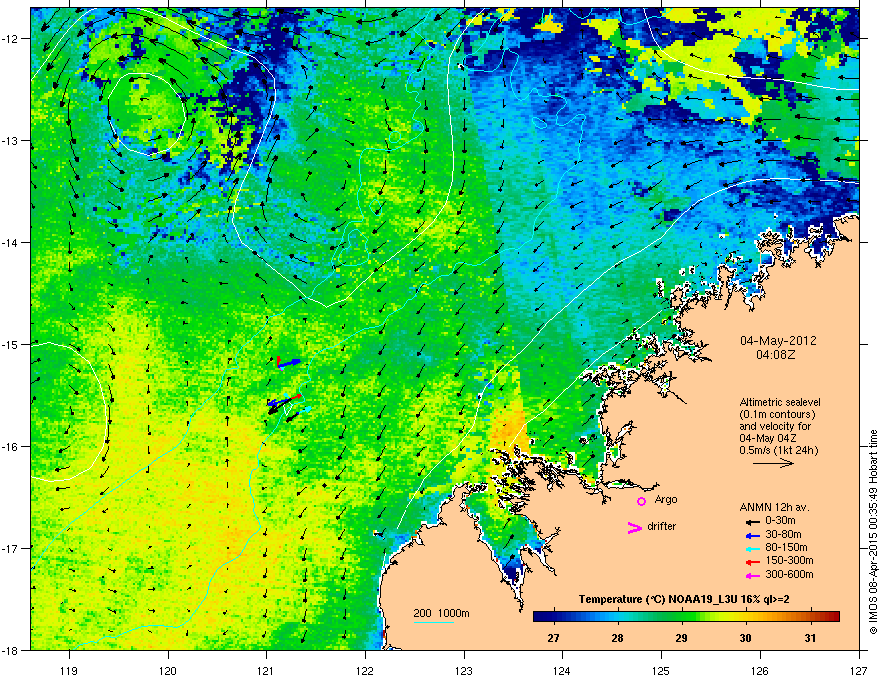This screenshot has height=680, width=880.
Task: Click the '200 1000m' depth contour label
Action: point(441,613)
